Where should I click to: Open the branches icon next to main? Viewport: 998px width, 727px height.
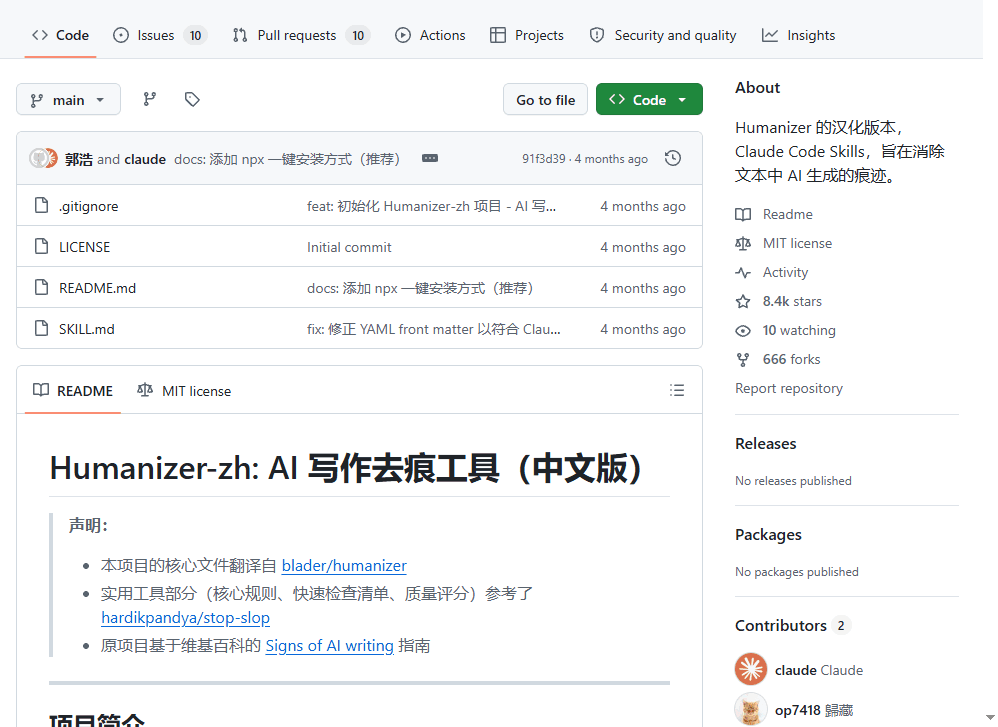(x=150, y=99)
